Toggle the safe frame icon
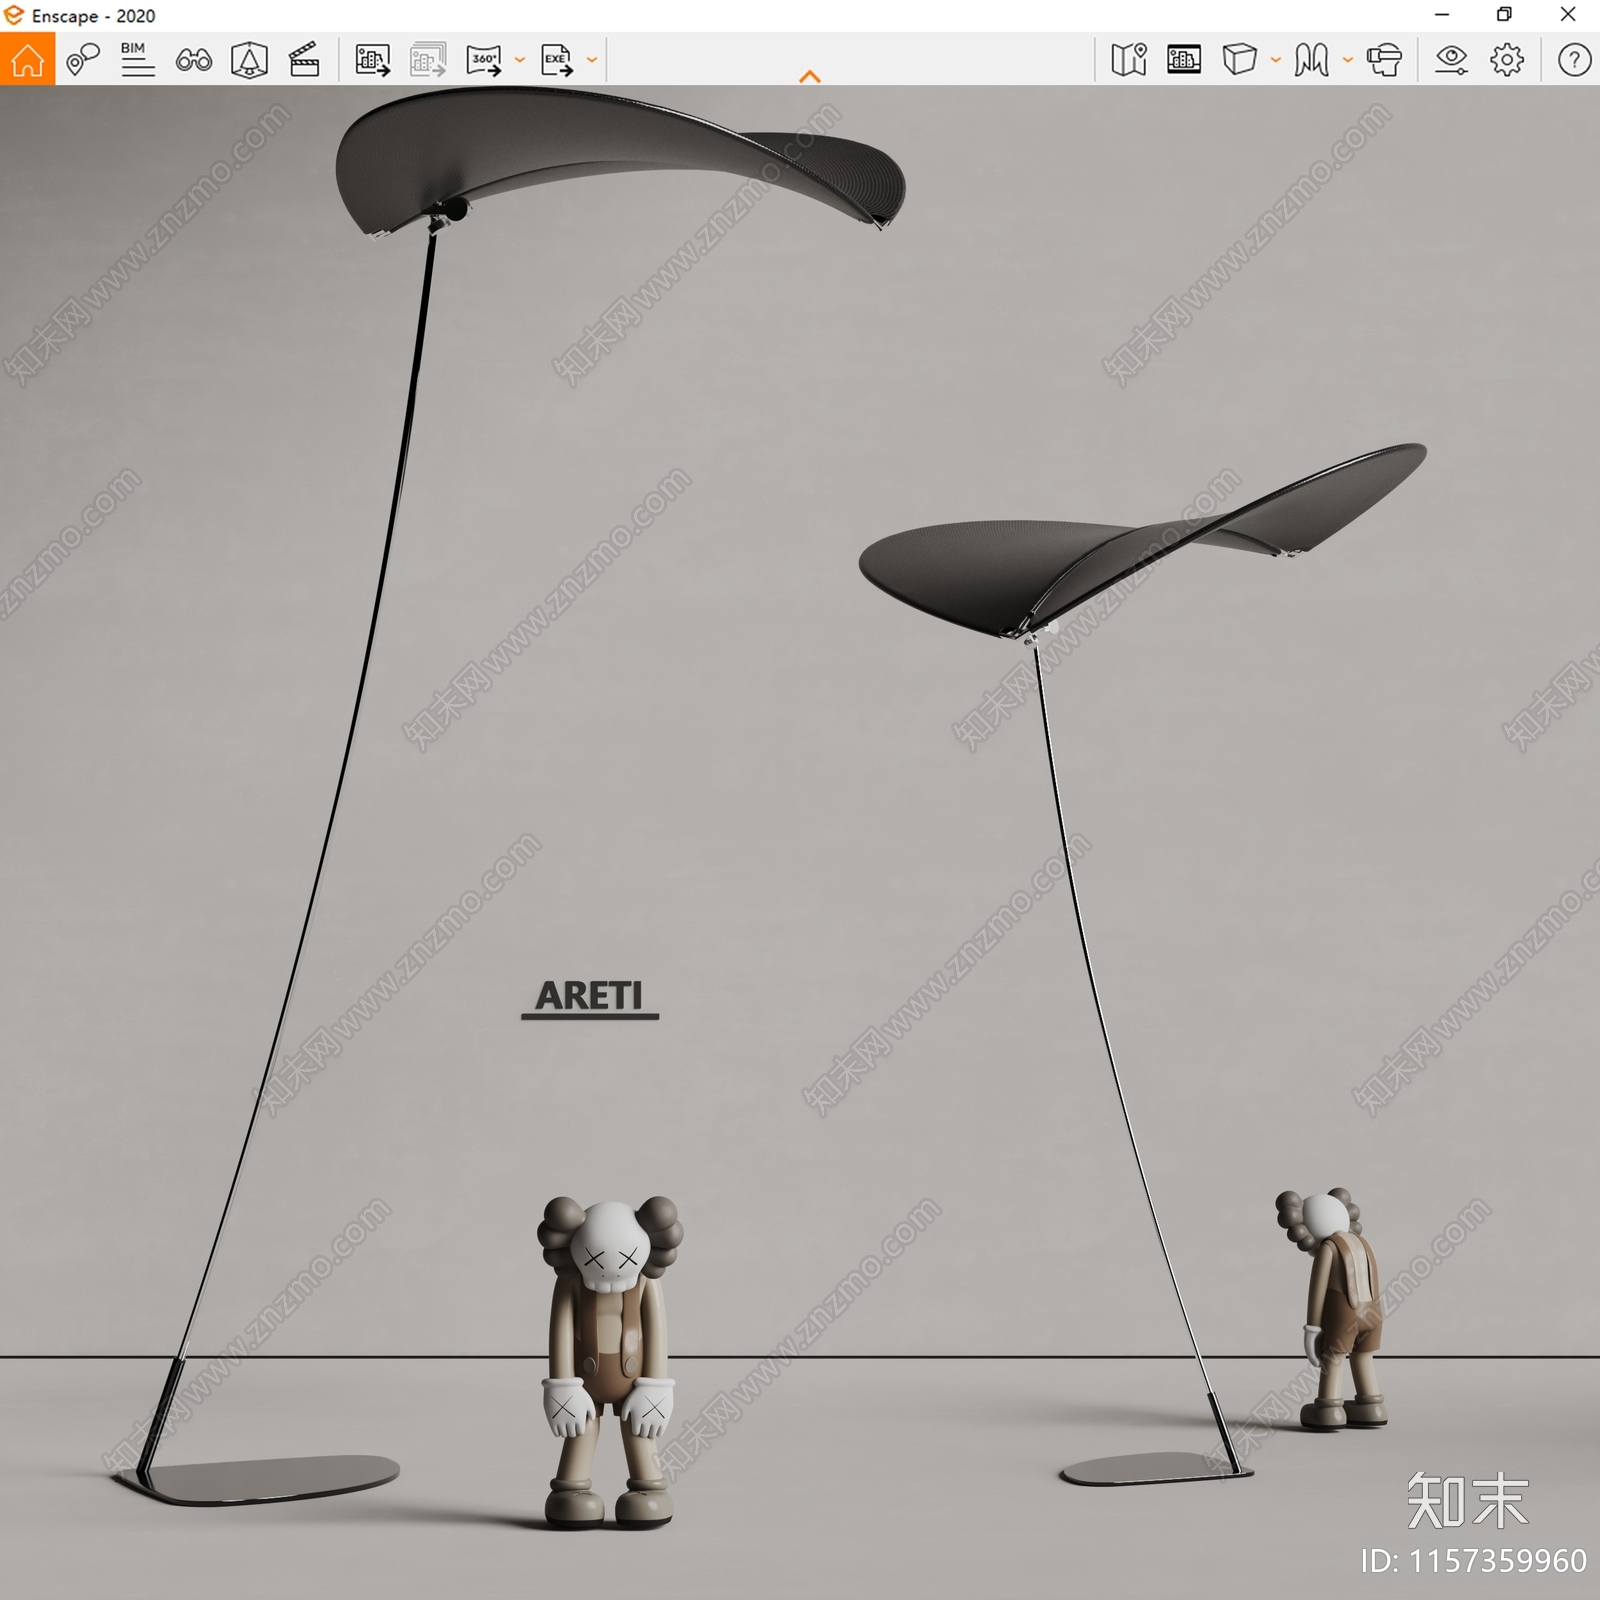Viewport: 1600px width, 1600px height. click(1184, 59)
